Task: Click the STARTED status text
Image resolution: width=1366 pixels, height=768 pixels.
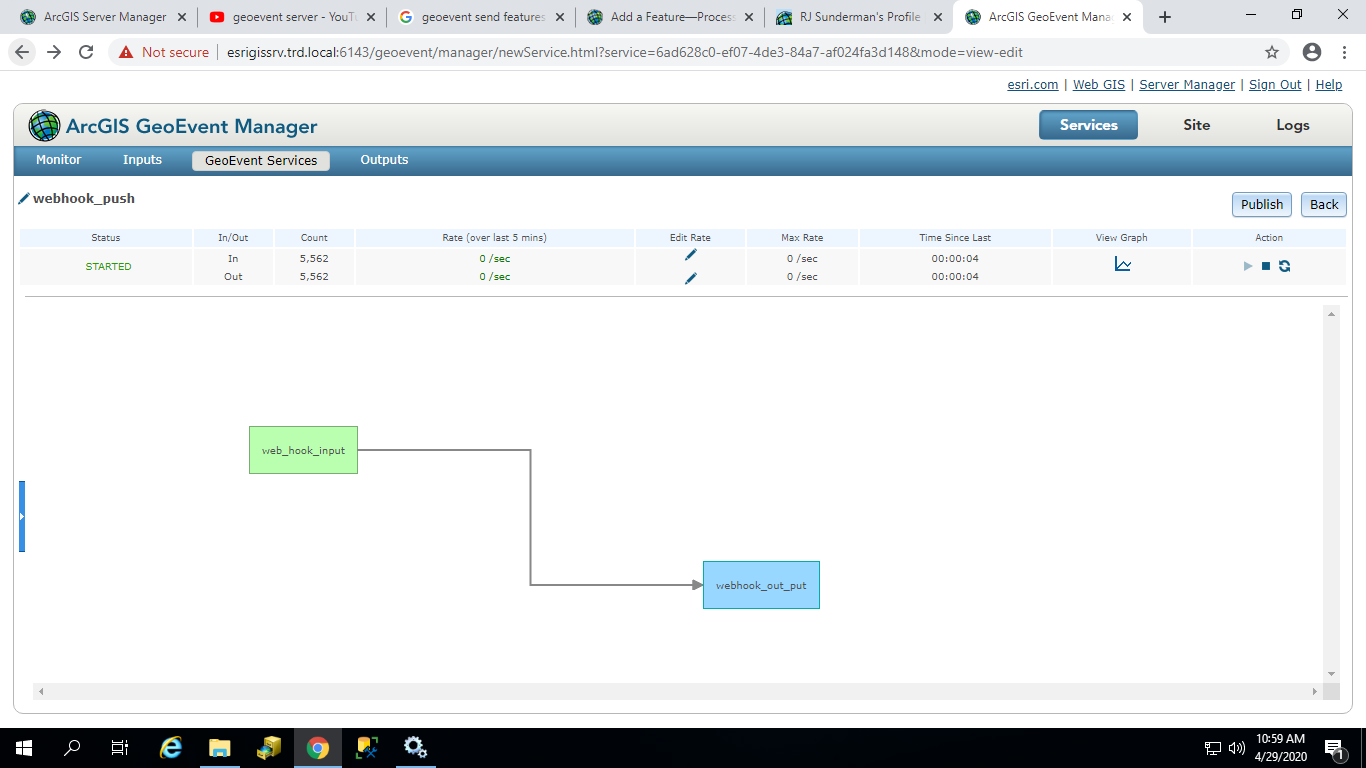Action: pos(108,267)
